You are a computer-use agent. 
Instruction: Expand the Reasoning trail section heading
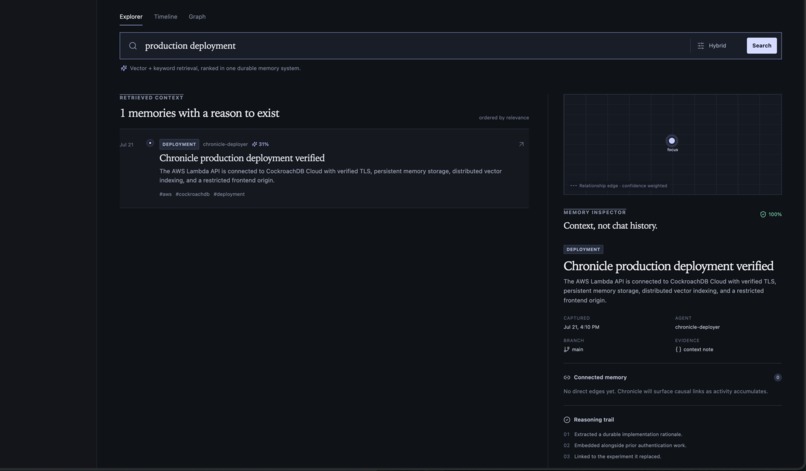(x=594, y=420)
